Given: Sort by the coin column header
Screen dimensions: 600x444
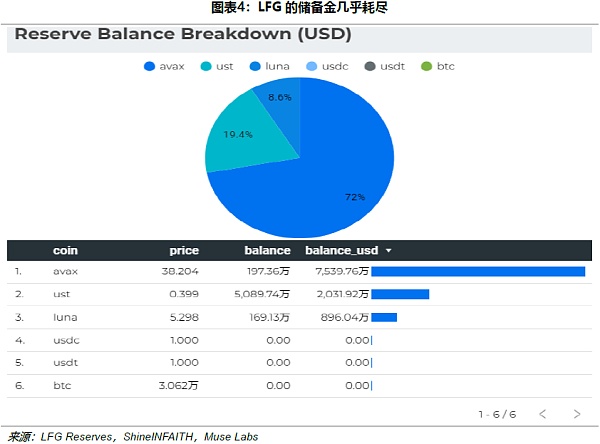Looking at the screenshot, I should (65, 250).
